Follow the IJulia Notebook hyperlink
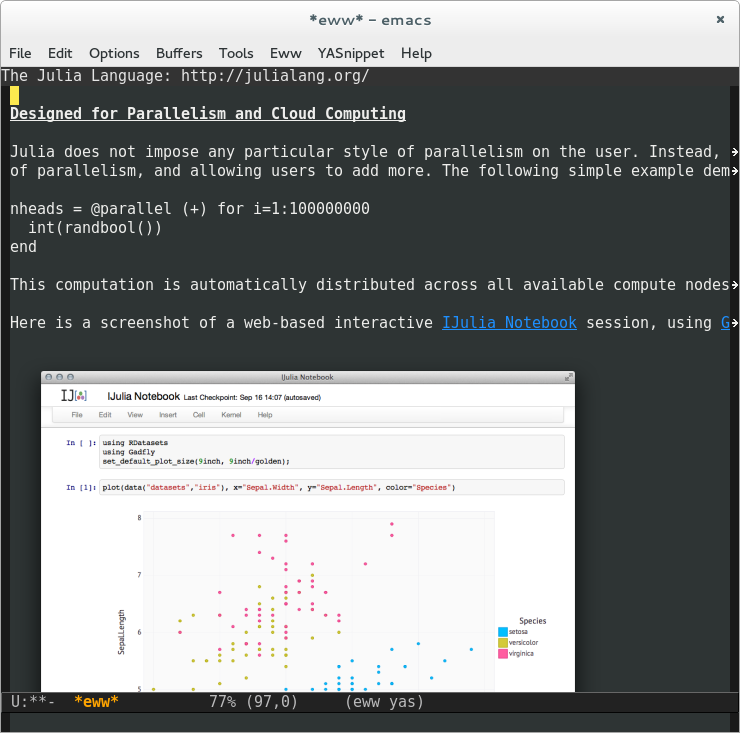The height and width of the screenshot is (733, 740). [509, 323]
